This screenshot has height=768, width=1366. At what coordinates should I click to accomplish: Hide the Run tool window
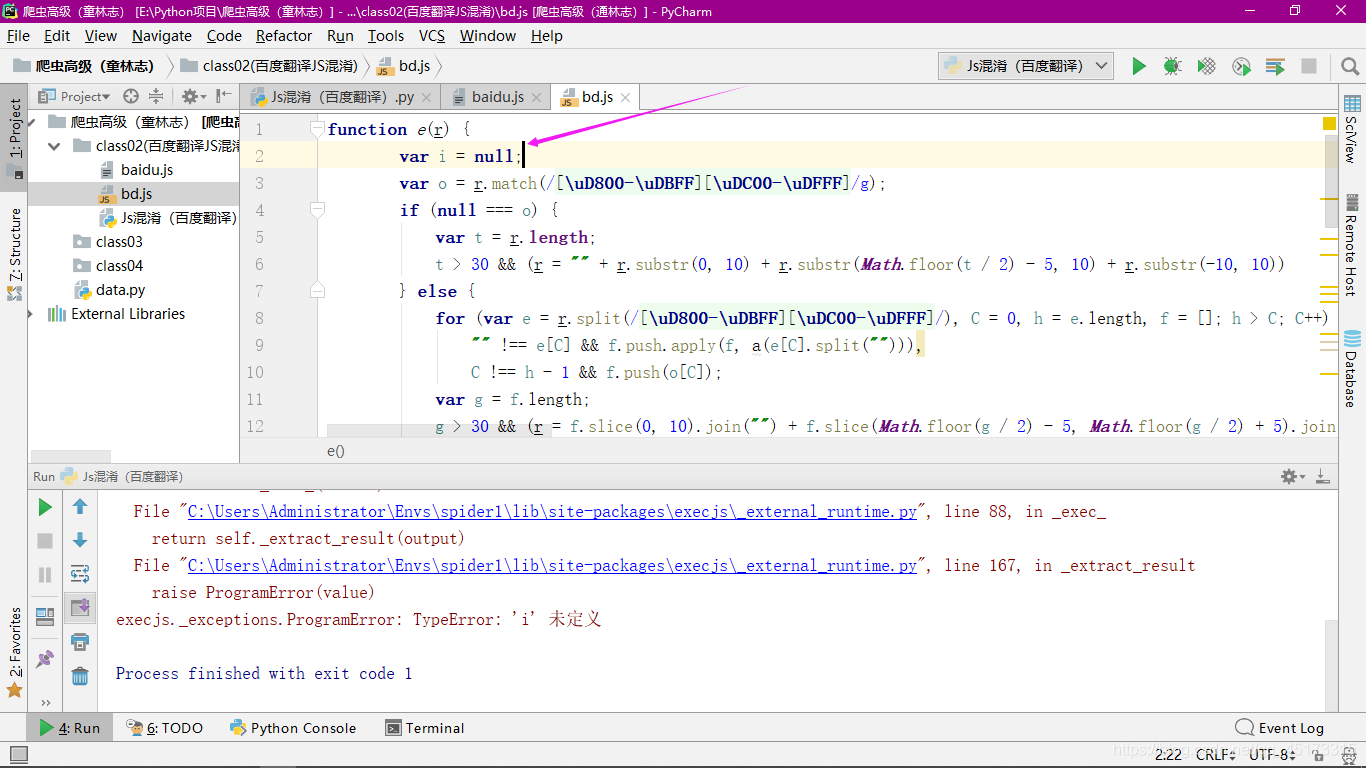(1322, 477)
